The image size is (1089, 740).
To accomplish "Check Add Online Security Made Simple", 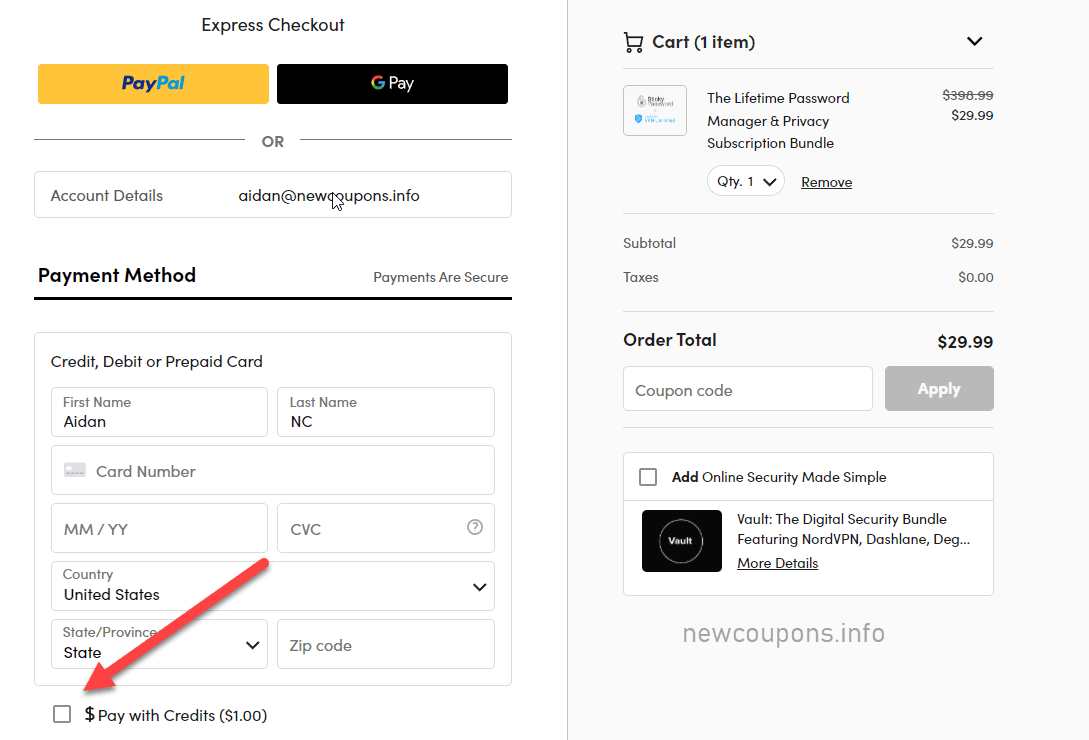I will pyautogui.click(x=647, y=477).
